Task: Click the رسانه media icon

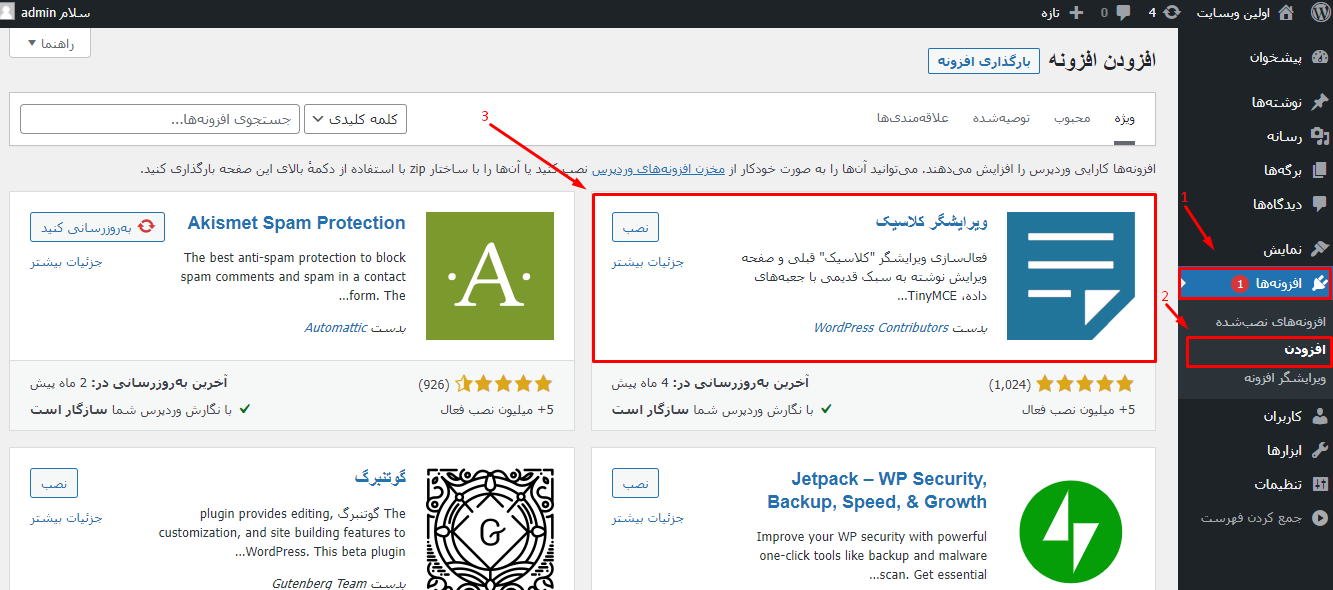Action: pyautogui.click(x=1320, y=136)
